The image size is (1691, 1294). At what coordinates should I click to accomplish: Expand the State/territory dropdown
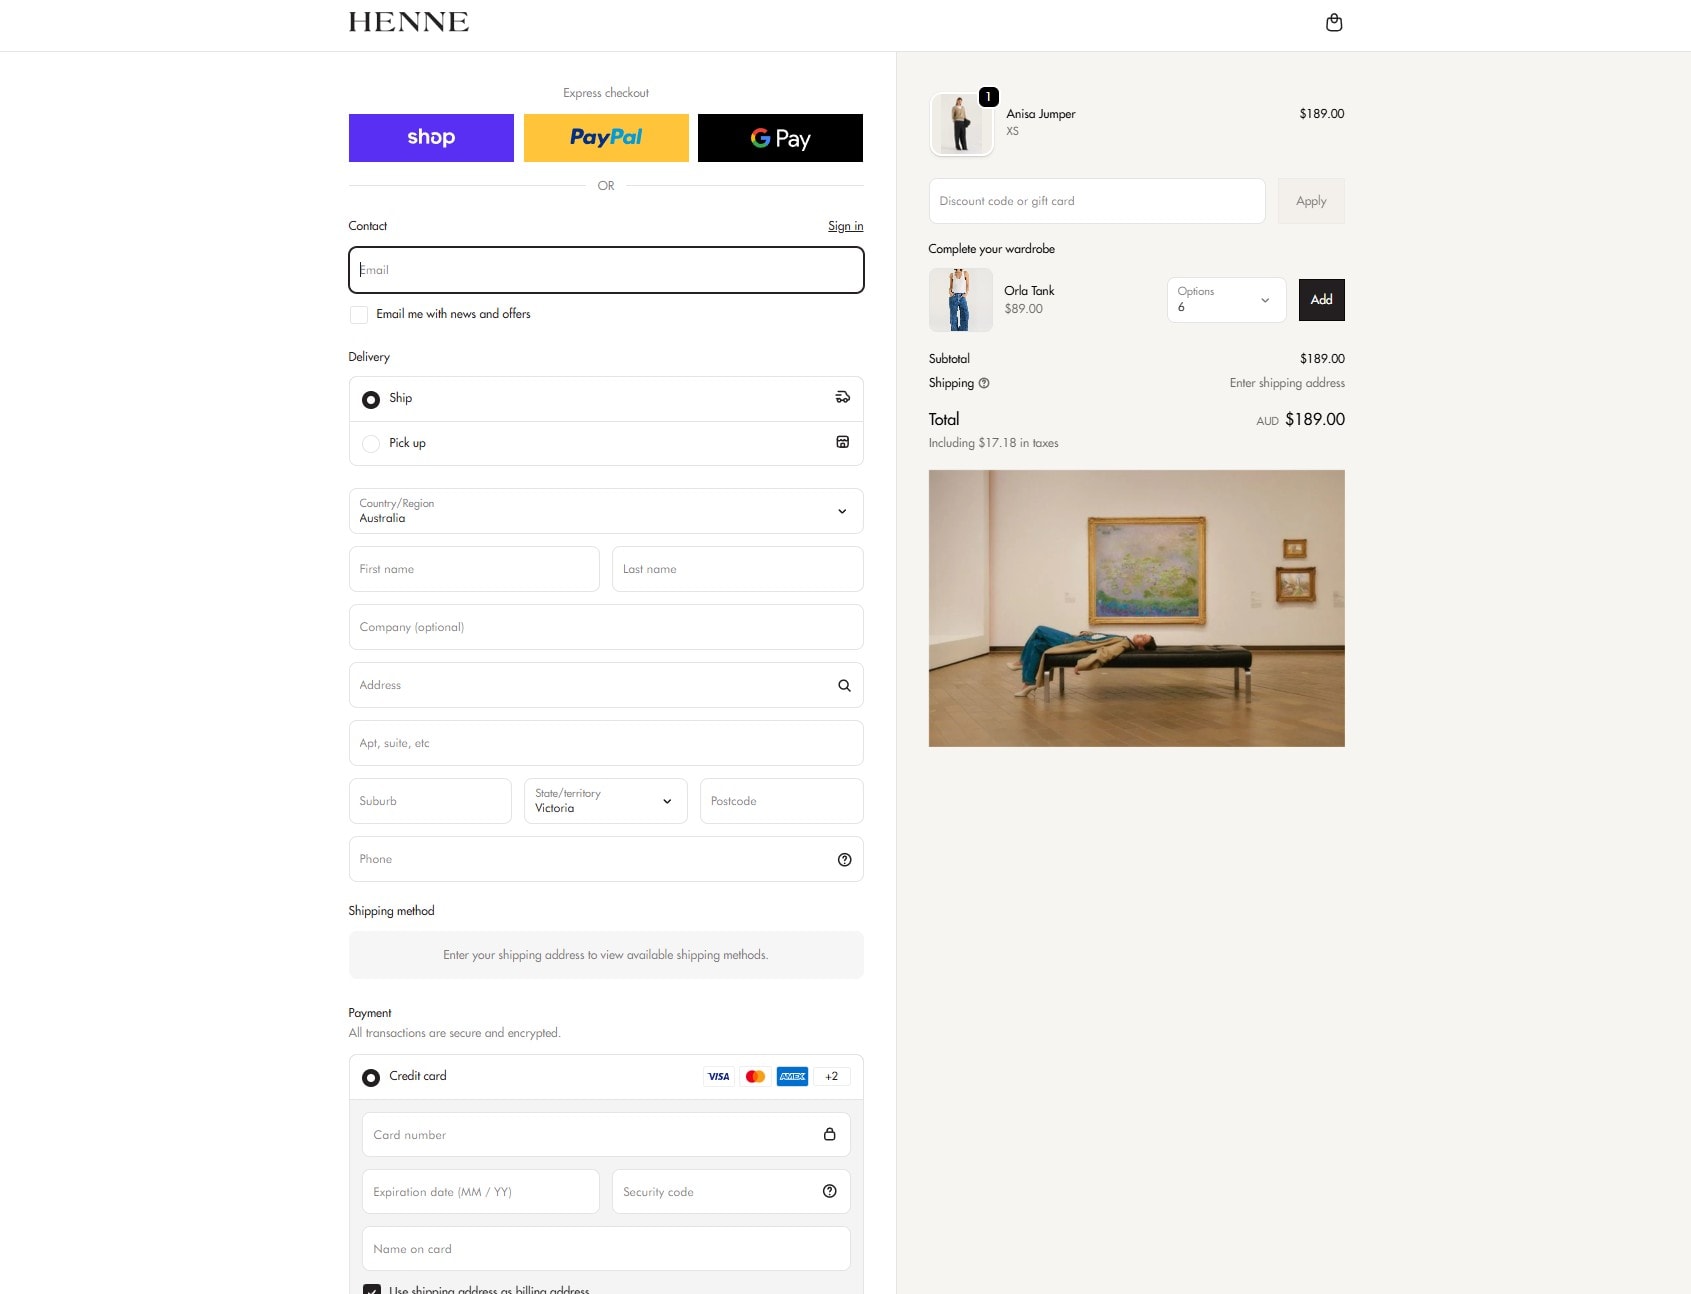point(605,801)
